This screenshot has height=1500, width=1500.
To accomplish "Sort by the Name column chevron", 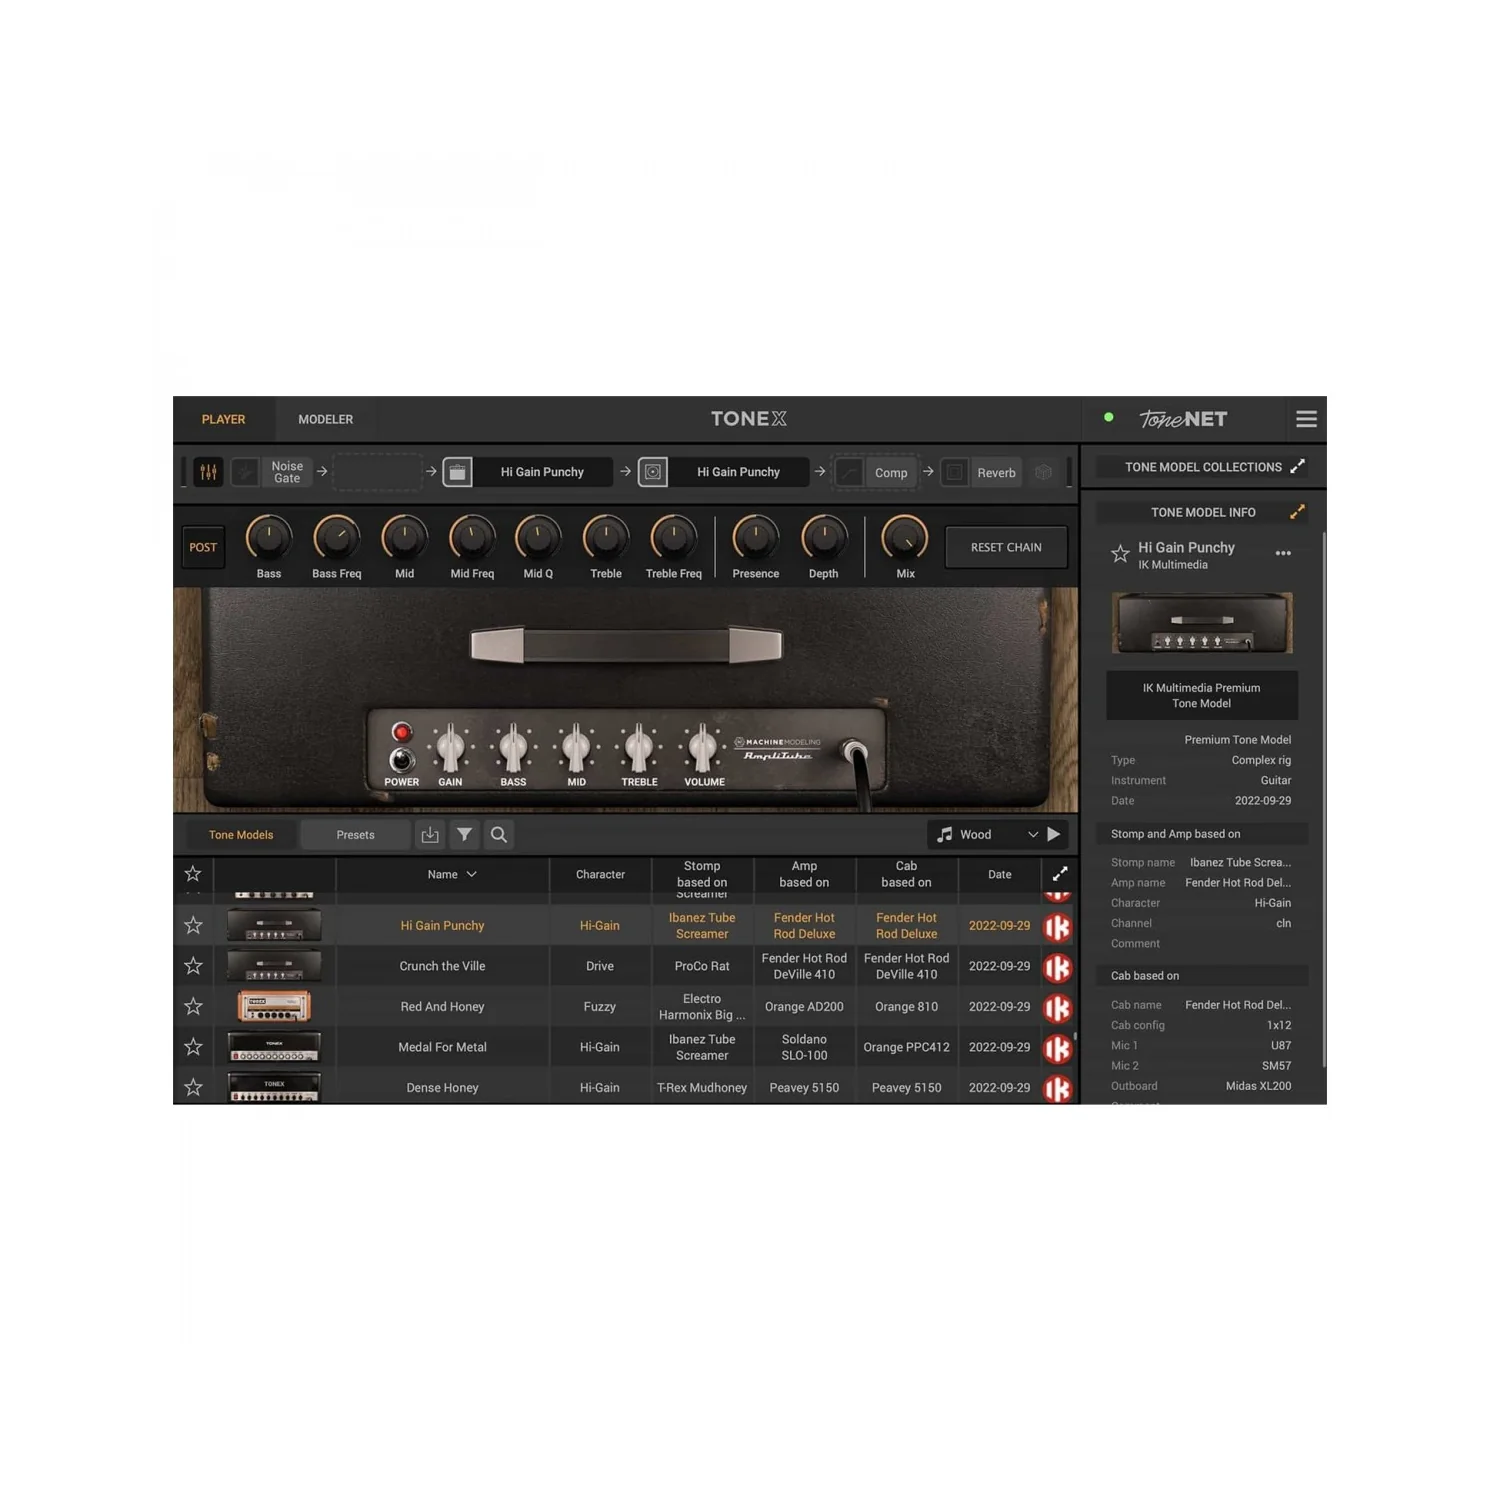I will coord(472,874).
